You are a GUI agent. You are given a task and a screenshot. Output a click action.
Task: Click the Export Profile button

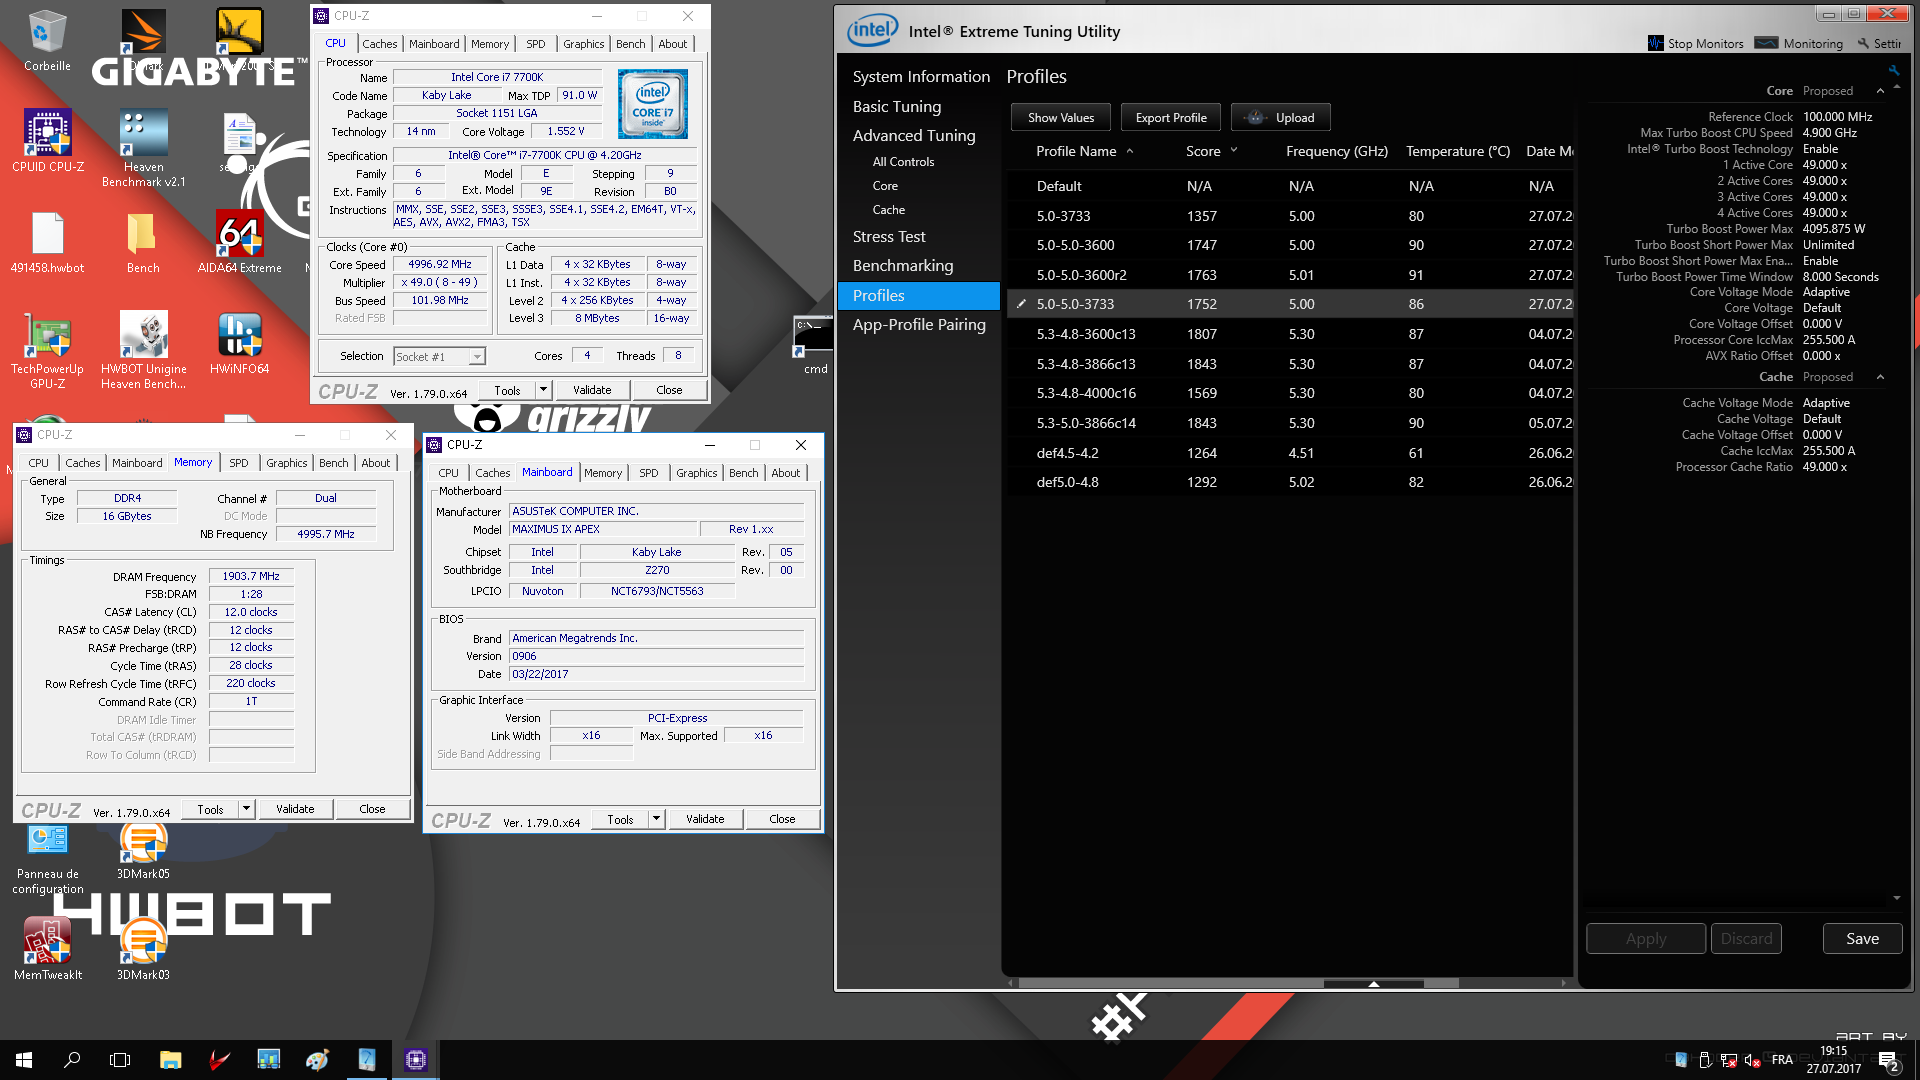click(x=1171, y=118)
